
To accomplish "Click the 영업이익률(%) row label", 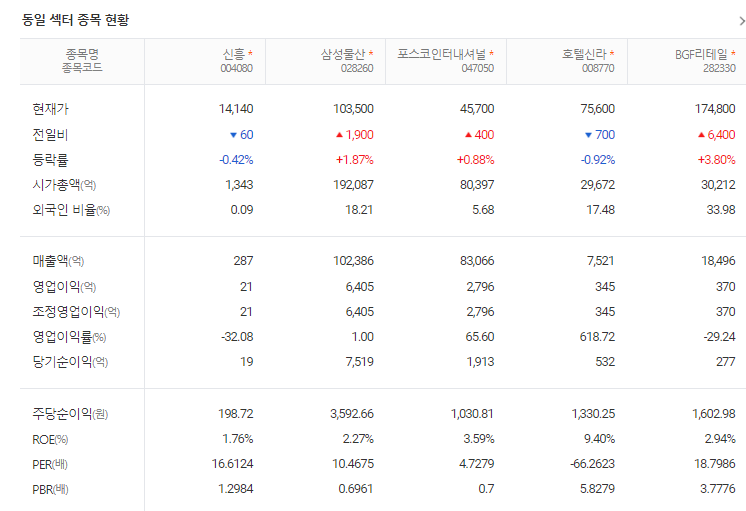I will [x=69, y=337].
